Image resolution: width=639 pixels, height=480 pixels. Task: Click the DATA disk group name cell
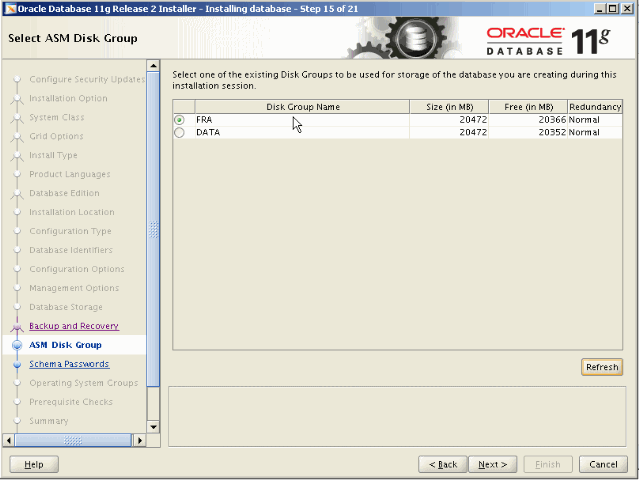click(302, 132)
